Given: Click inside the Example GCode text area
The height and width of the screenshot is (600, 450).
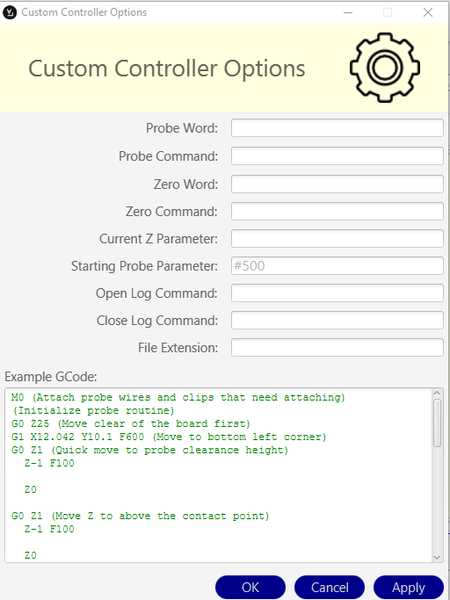Looking at the screenshot, I should coord(218,475).
